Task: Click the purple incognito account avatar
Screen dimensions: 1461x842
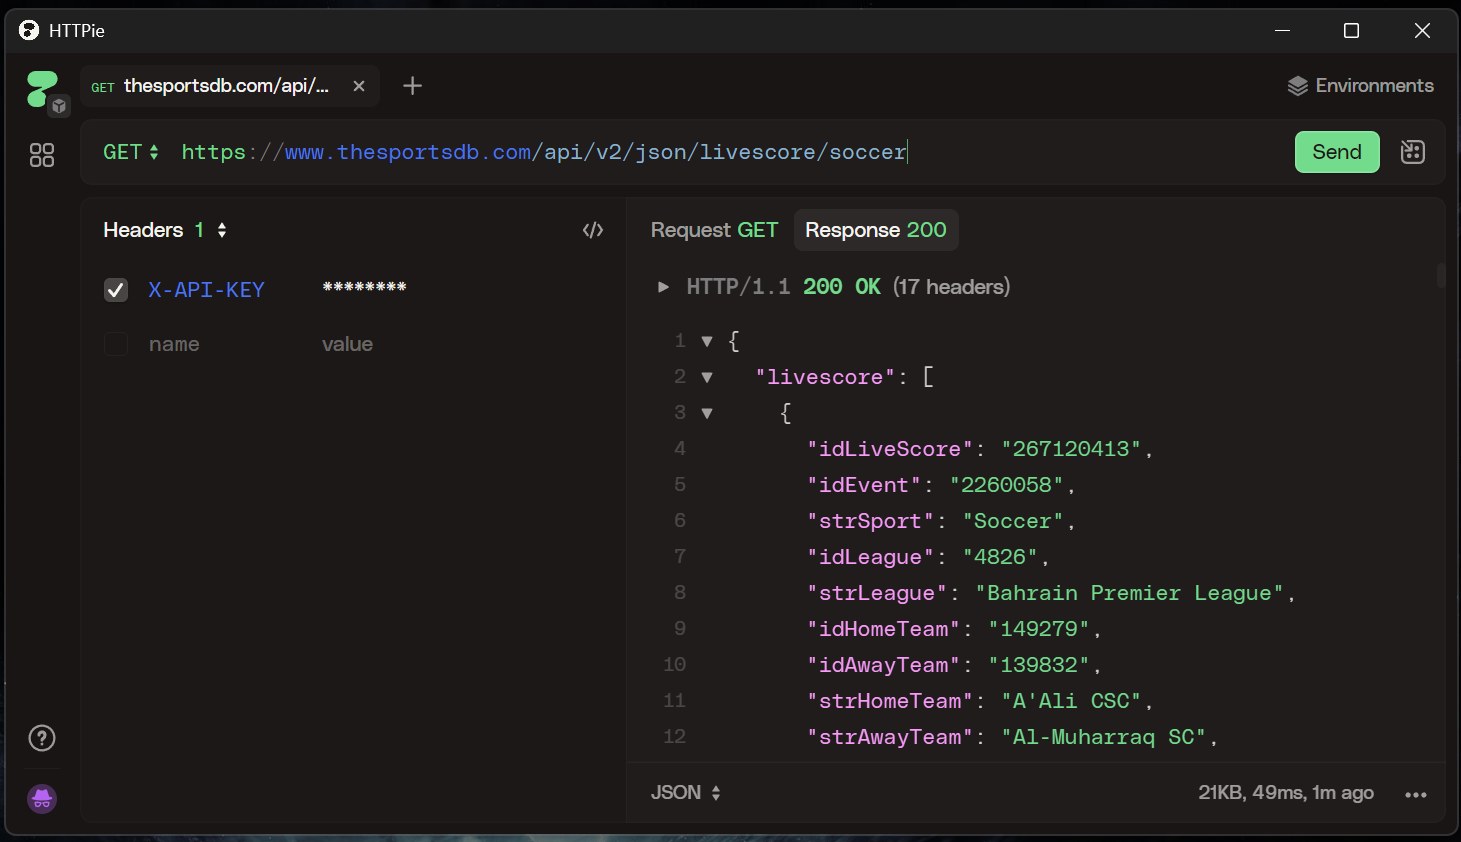Action: [x=42, y=798]
